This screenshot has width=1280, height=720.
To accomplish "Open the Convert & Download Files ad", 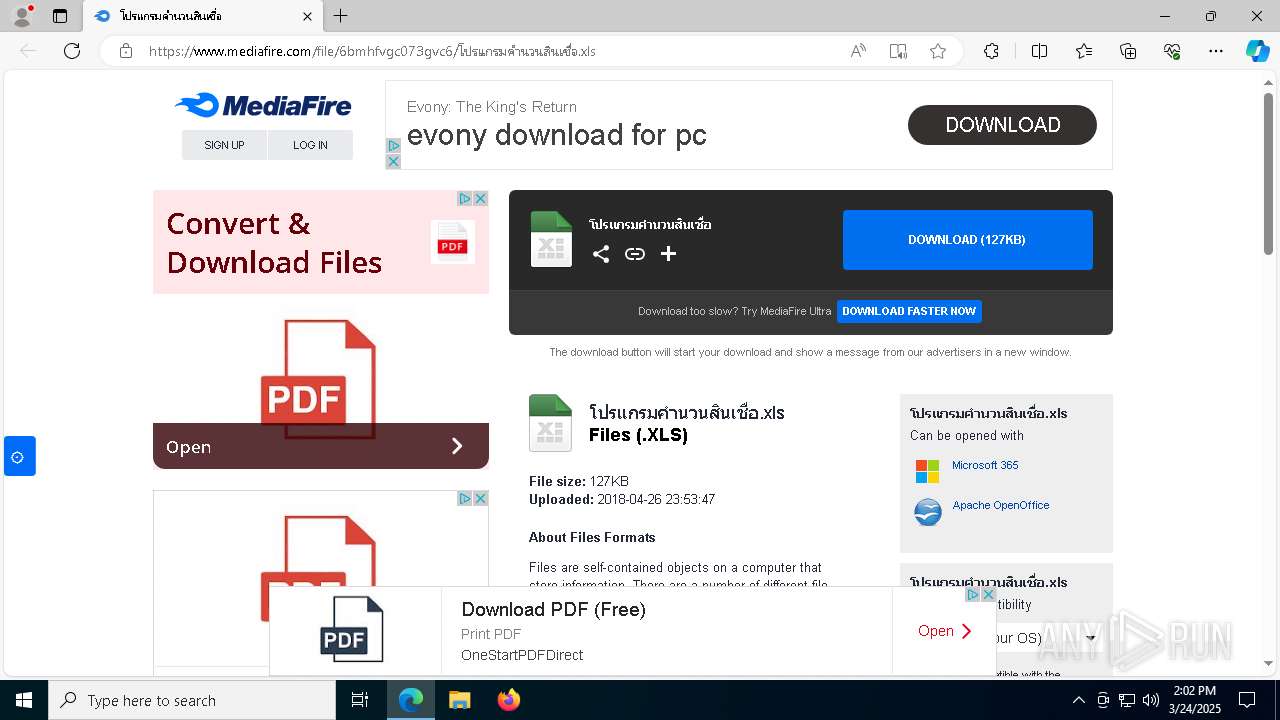I will (x=274, y=243).
